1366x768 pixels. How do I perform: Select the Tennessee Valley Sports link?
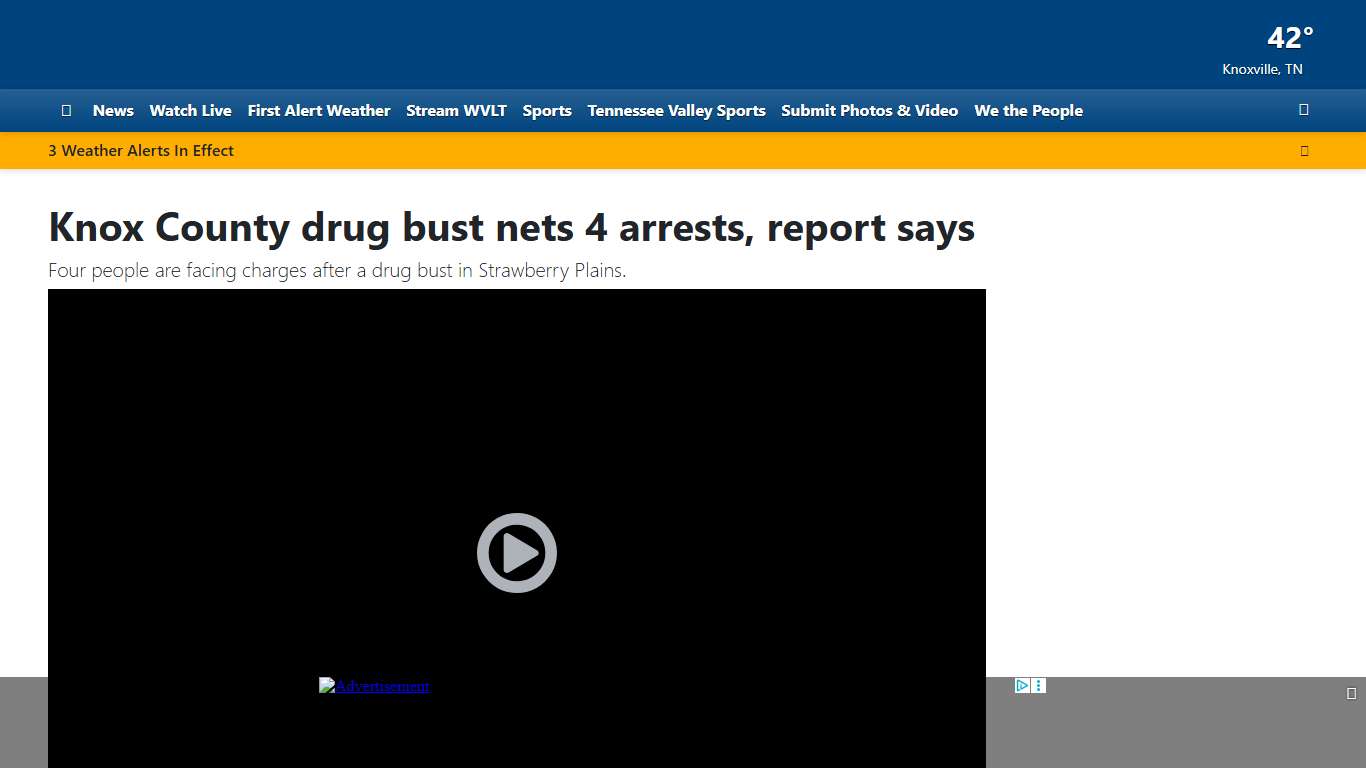[676, 110]
